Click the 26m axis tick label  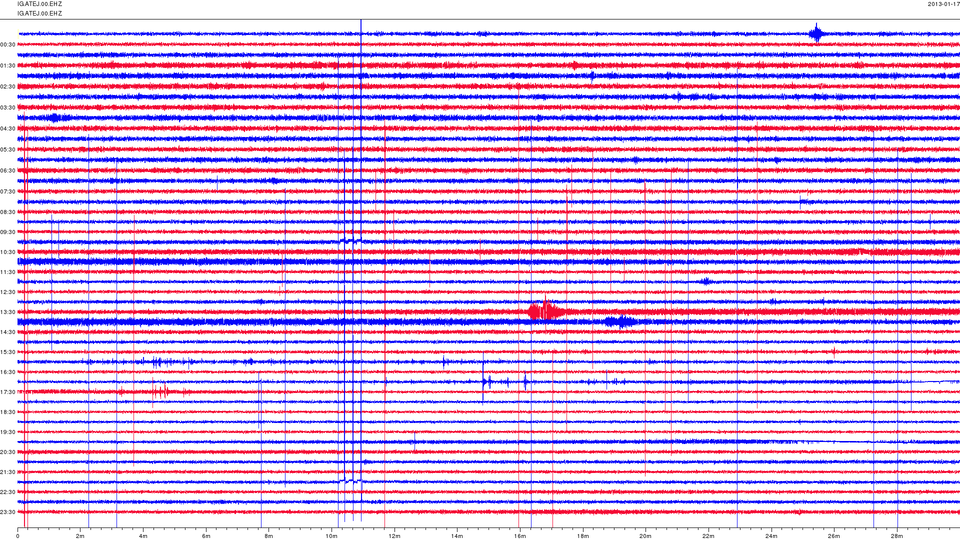point(834,536)
